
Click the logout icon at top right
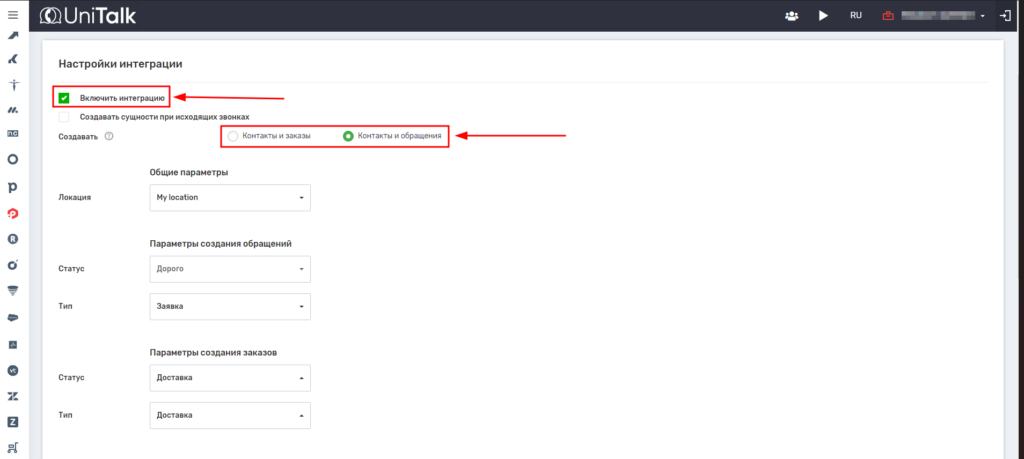pos(1005,16)
